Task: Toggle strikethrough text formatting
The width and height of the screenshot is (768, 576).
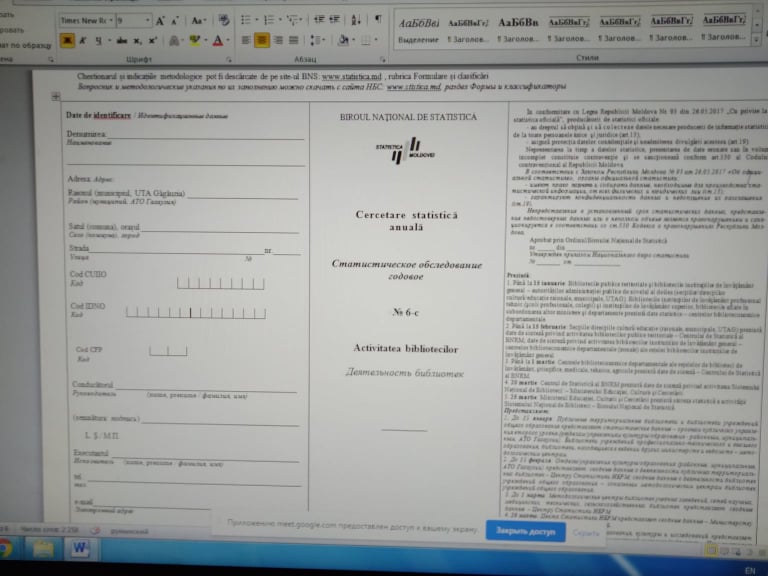Action: coord(121,41)
